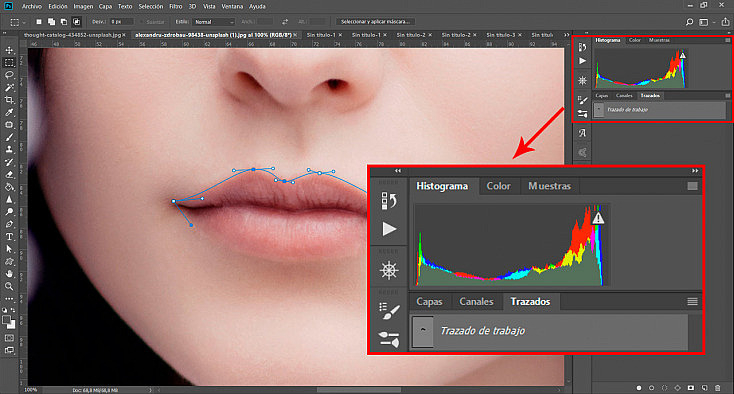
Task: Click the add mask icon at the panel bottom
Action: (691, 388)
